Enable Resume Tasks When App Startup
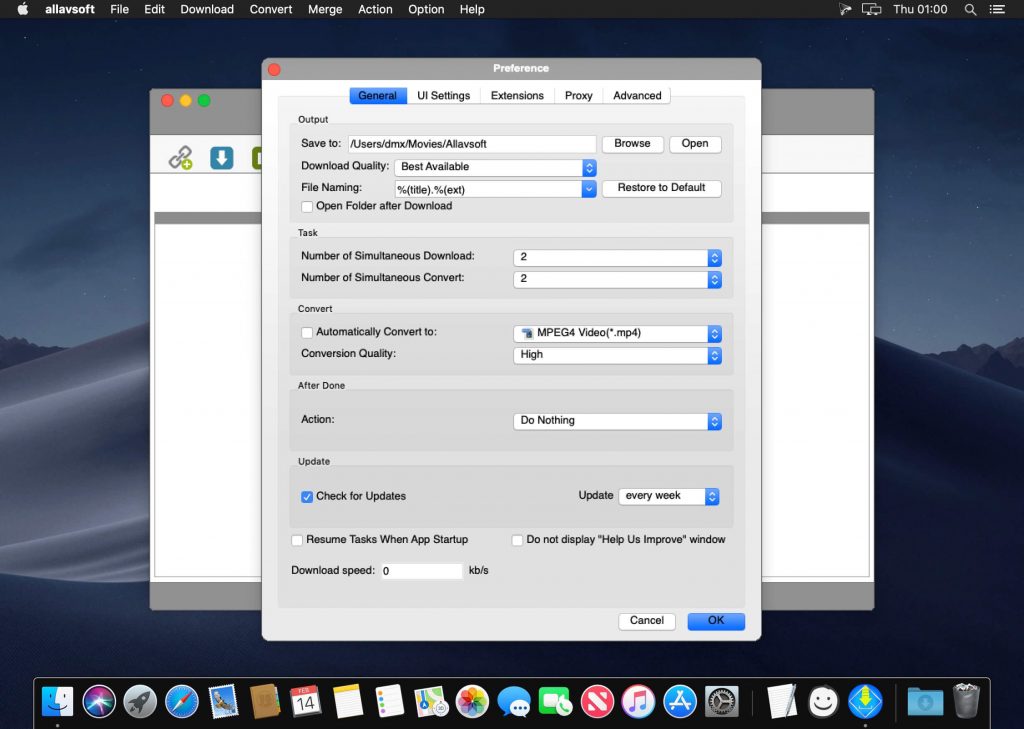The width and height of the screenshot is (1024, 729). point(297,539)
